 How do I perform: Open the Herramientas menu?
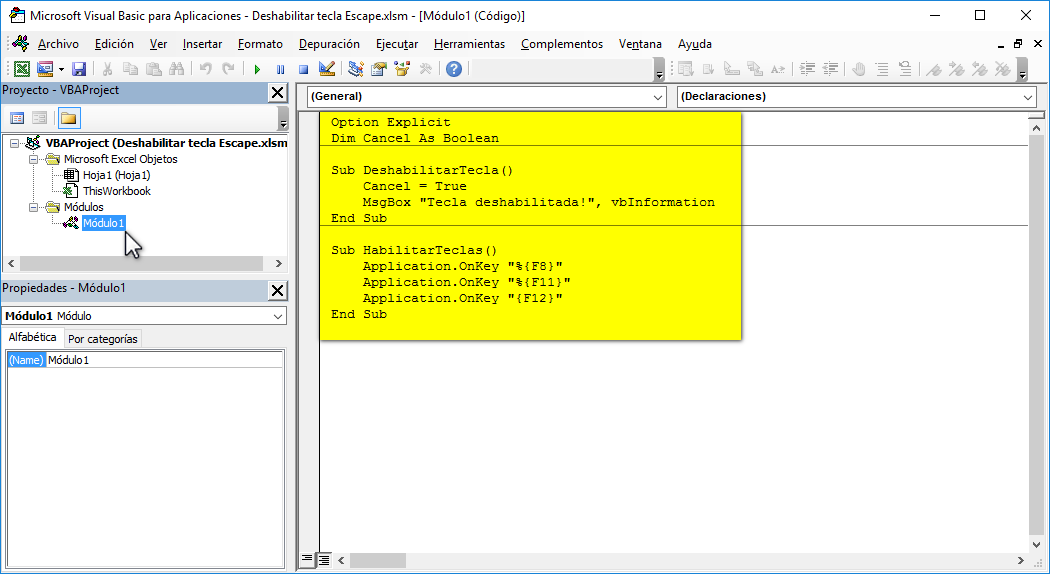click(x=469, y=44)
